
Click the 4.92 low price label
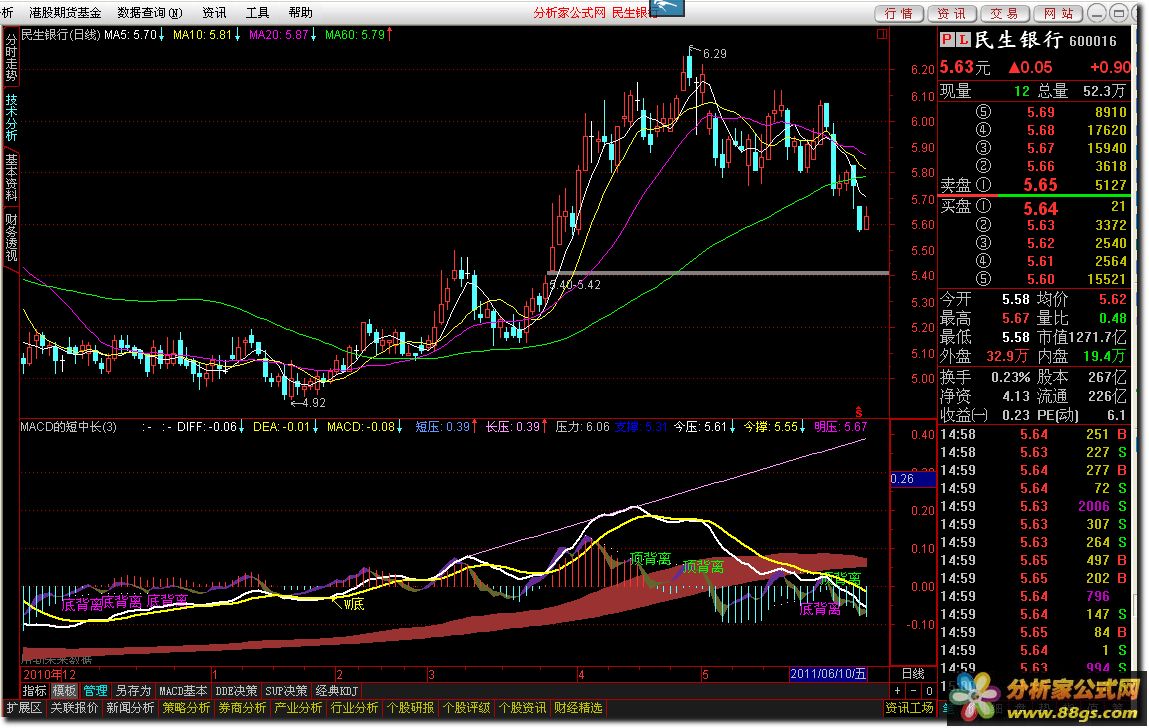point(313,402)
